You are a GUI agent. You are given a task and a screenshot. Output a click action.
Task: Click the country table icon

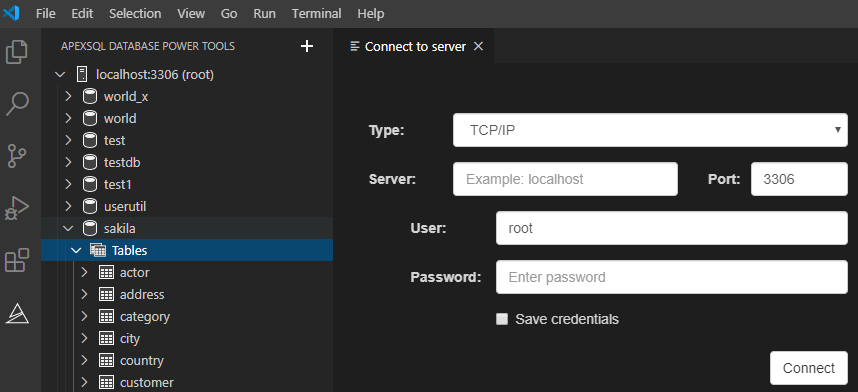click(106, 360)
